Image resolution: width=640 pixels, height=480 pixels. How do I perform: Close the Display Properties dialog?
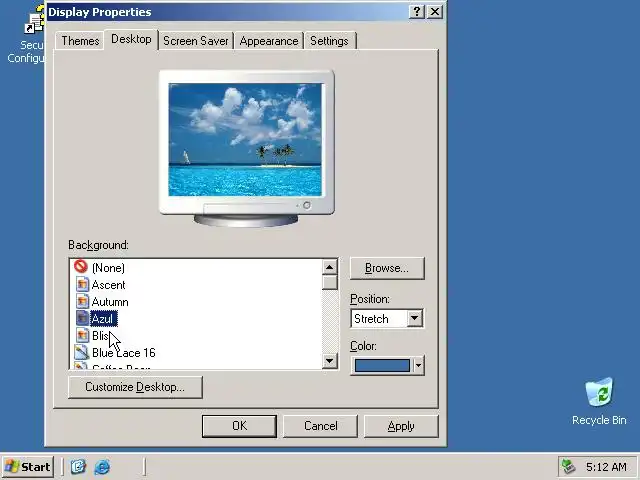click(x=435, y=11)
